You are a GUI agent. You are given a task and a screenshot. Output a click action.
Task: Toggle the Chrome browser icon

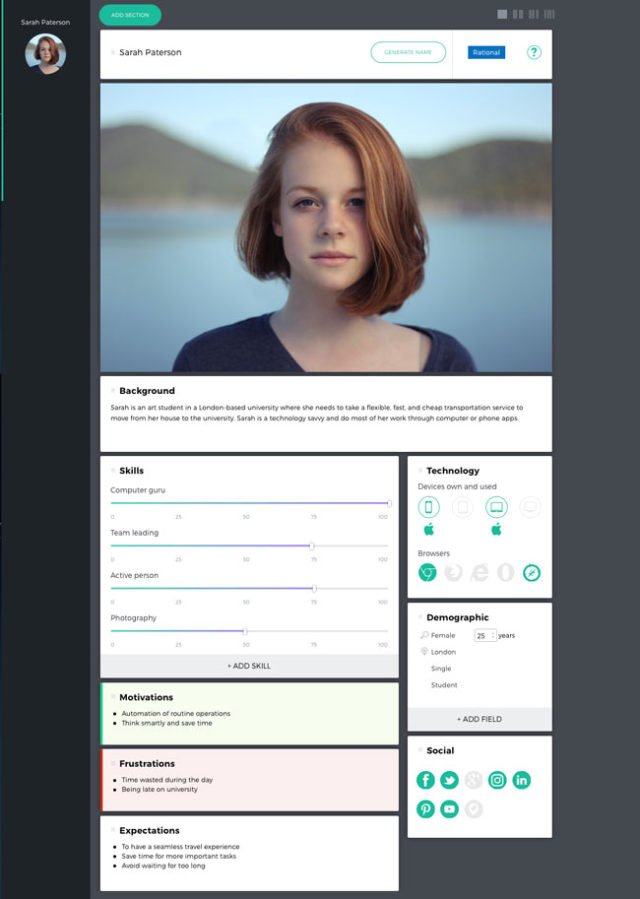tap(427, 572)
